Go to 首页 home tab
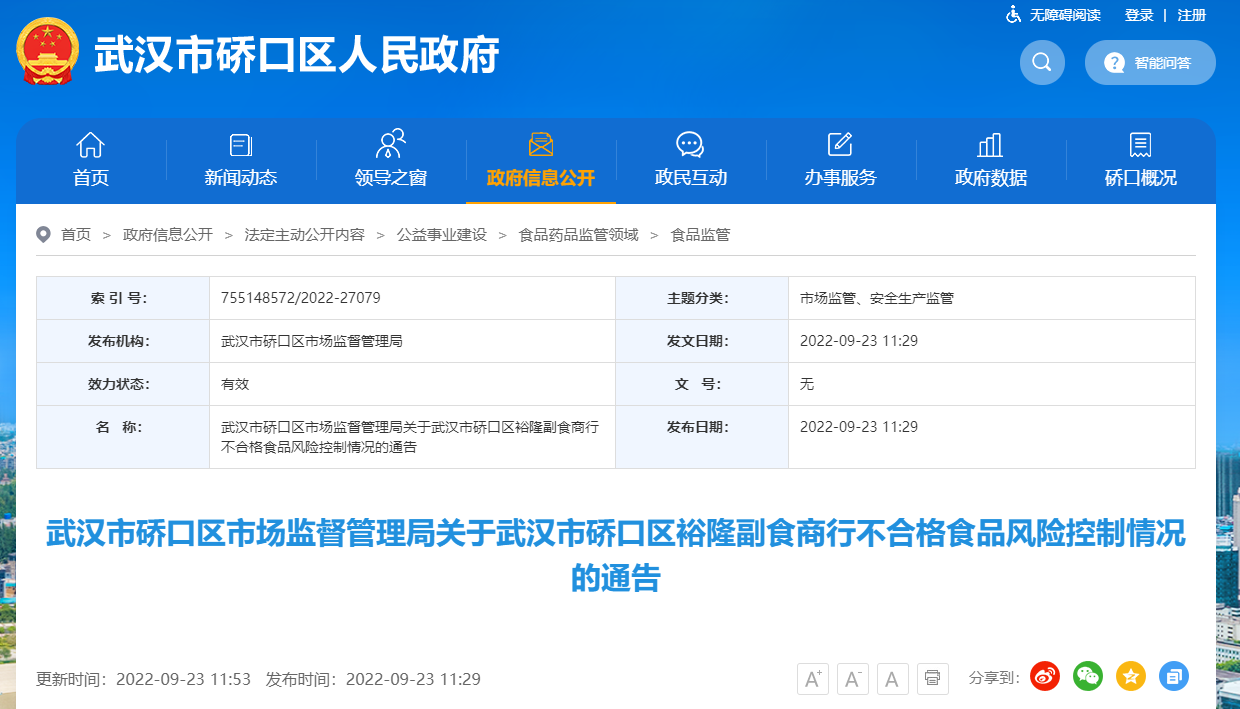Viewport: 1240px width, 709px height. (x=91, y=160)
